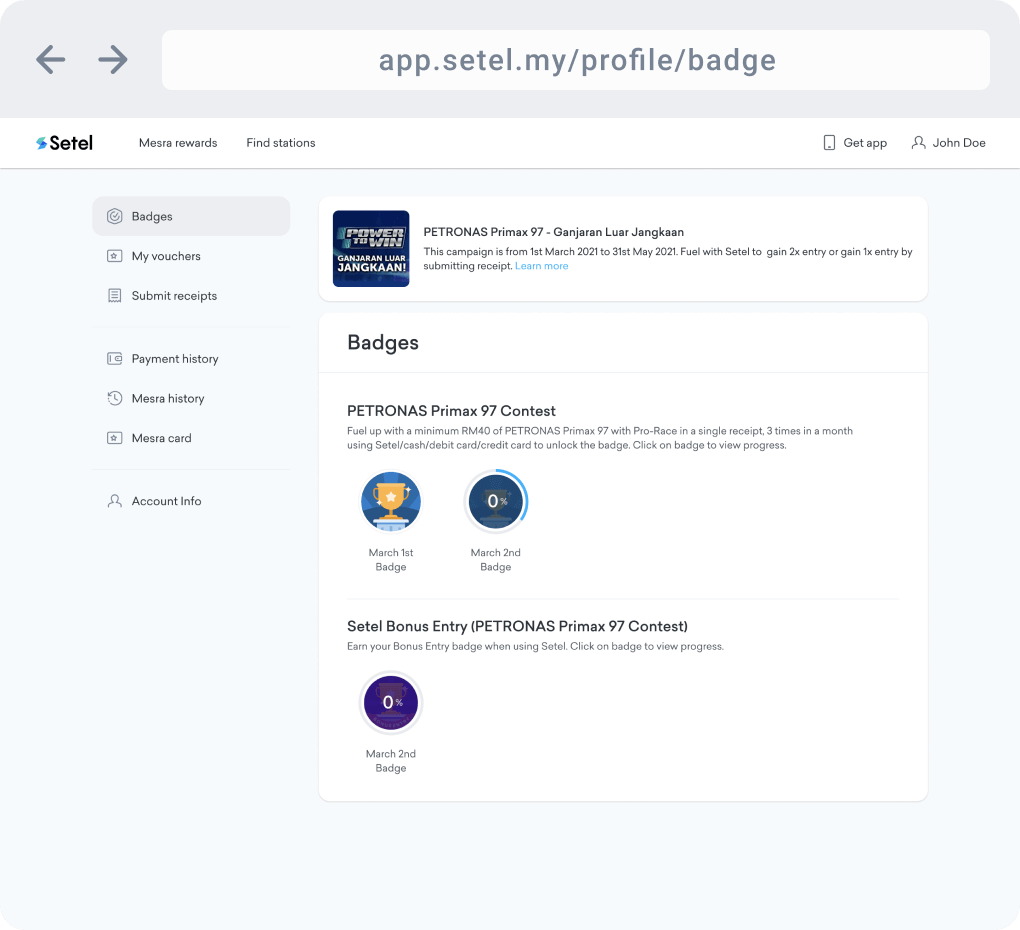The height and width of the screenshot is (930, 1020).
Task: Click the March 2nd Badge label under the Primax 97 Contest
Action: coord(496,560)
